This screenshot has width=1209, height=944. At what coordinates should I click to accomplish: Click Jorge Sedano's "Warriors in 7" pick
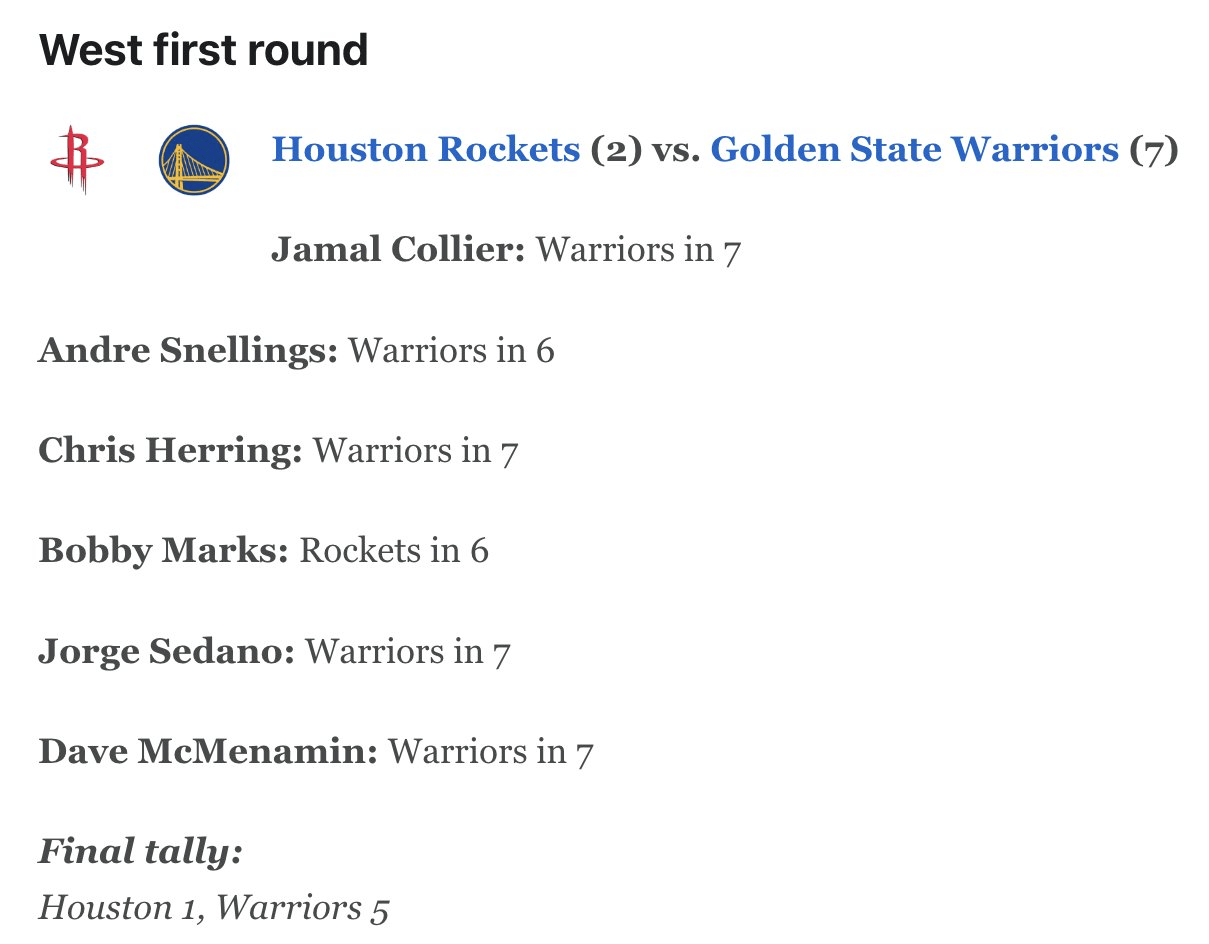pyautogui.click(x=408, y=652)
